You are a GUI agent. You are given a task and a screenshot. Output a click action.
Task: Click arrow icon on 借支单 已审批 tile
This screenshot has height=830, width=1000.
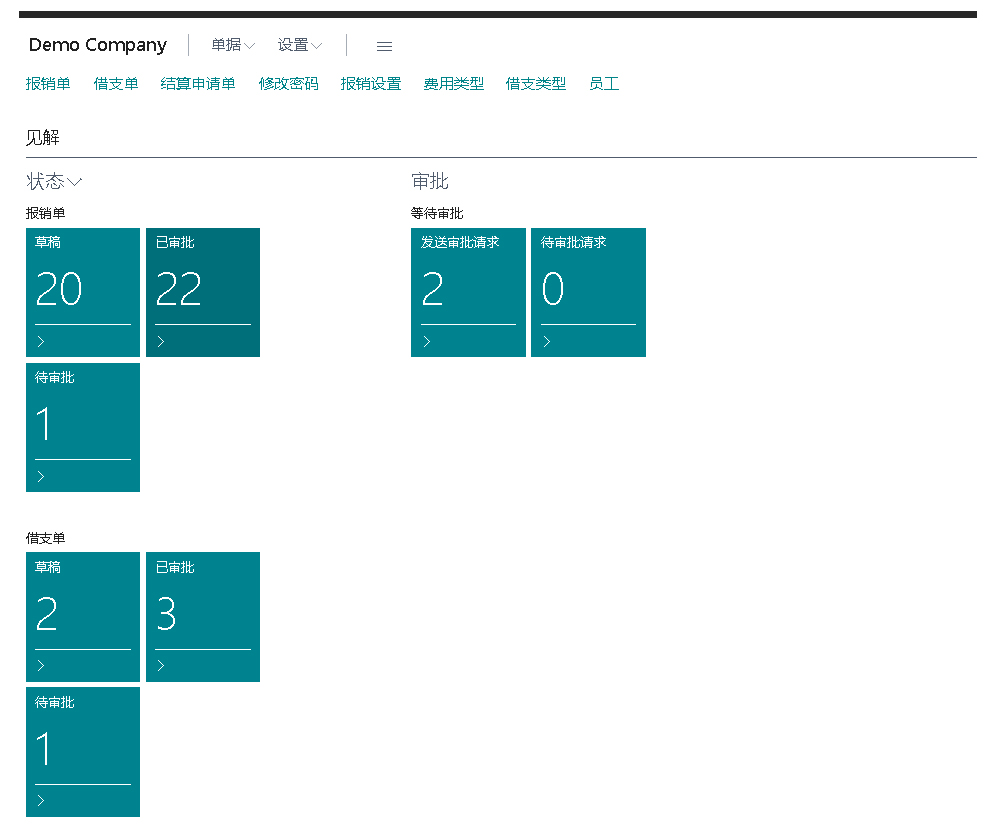(x=161, y=666)
